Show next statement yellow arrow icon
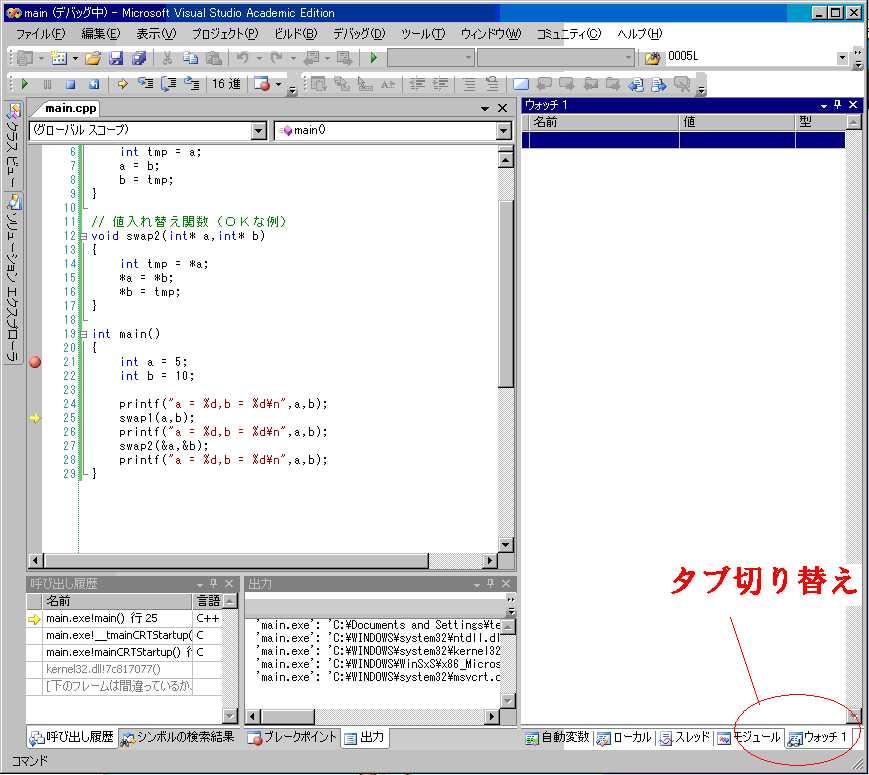 click(x=122, y=84)
